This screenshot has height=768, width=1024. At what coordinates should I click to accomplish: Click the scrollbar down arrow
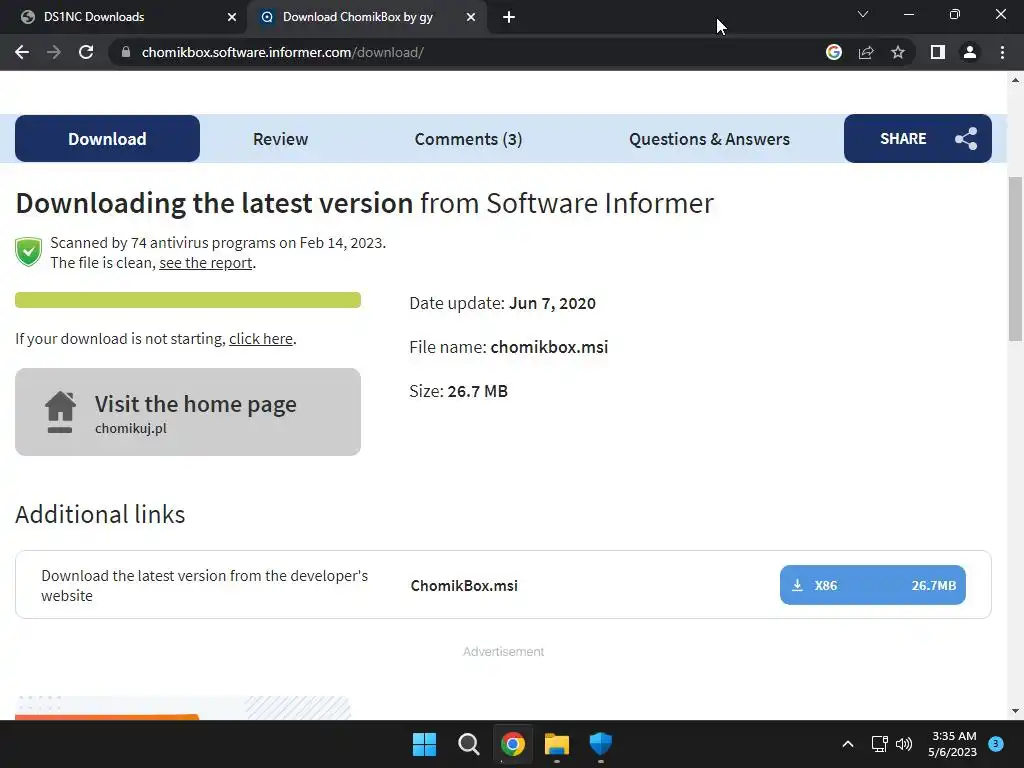pyautogui.click(x=1015, y=711)
